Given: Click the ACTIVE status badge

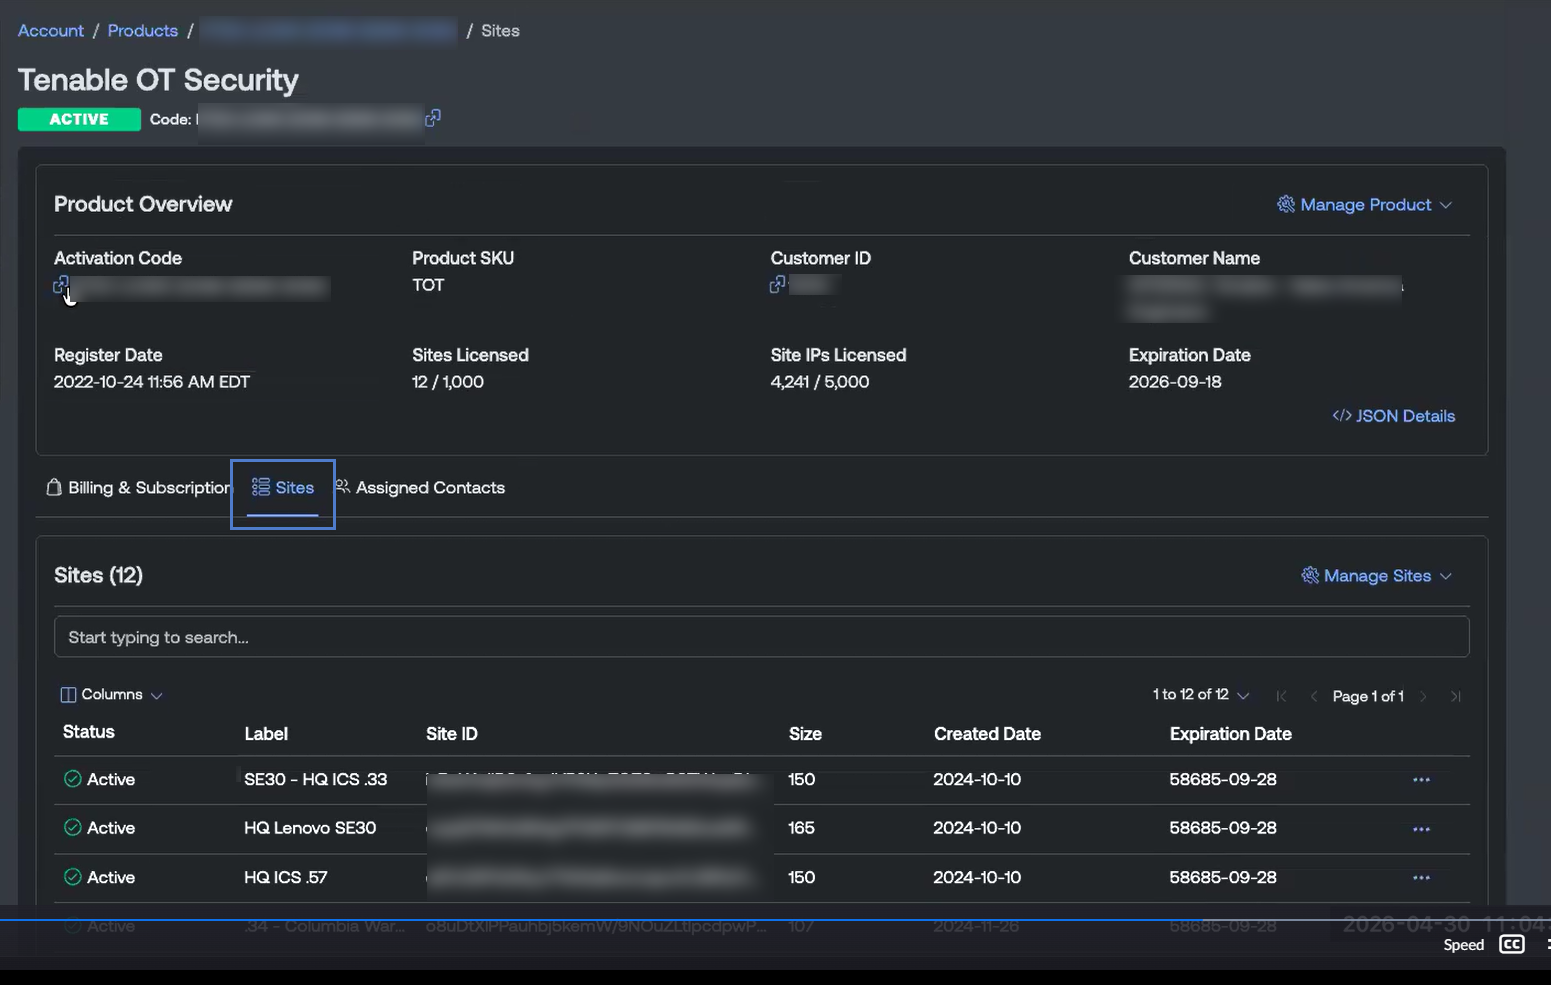Looking at the screenshot, I should pyautogui.click(x=79, y=119).
